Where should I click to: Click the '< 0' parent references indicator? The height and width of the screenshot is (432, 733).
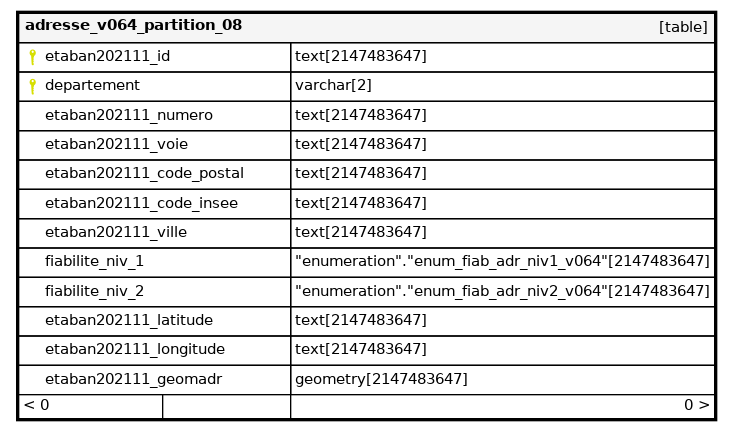click(x=37, y=406)
